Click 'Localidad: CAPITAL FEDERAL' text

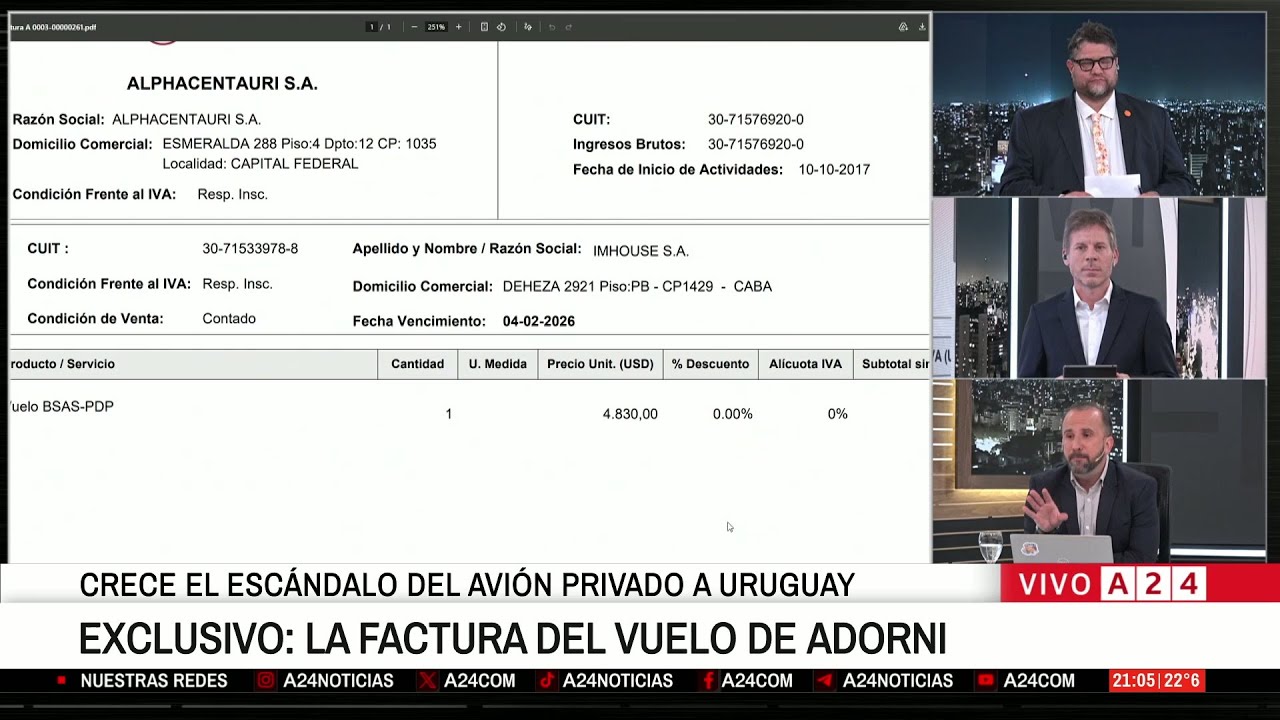[260, 164]
